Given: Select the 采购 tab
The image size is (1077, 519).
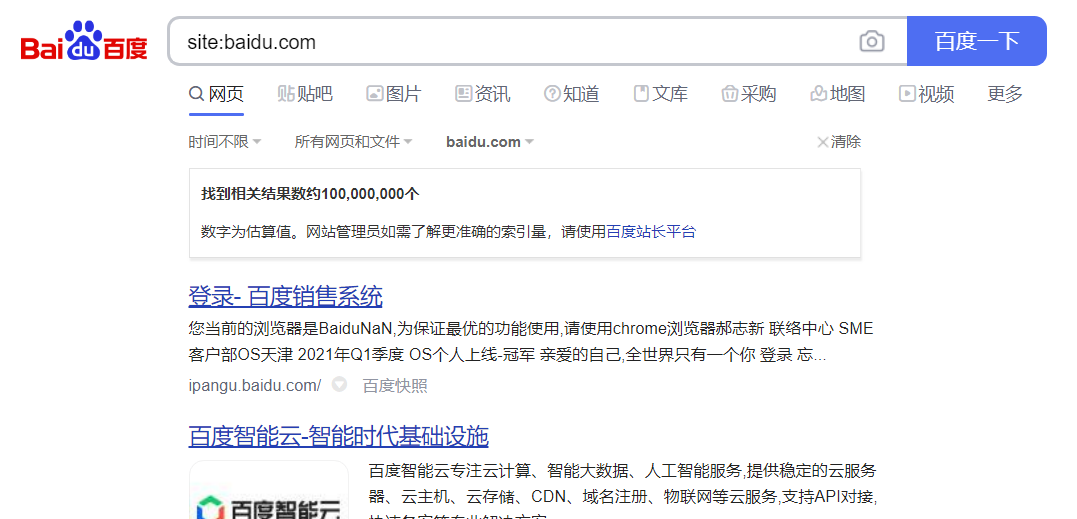Looking at the screenshot, I should click(x=749, y=93).
